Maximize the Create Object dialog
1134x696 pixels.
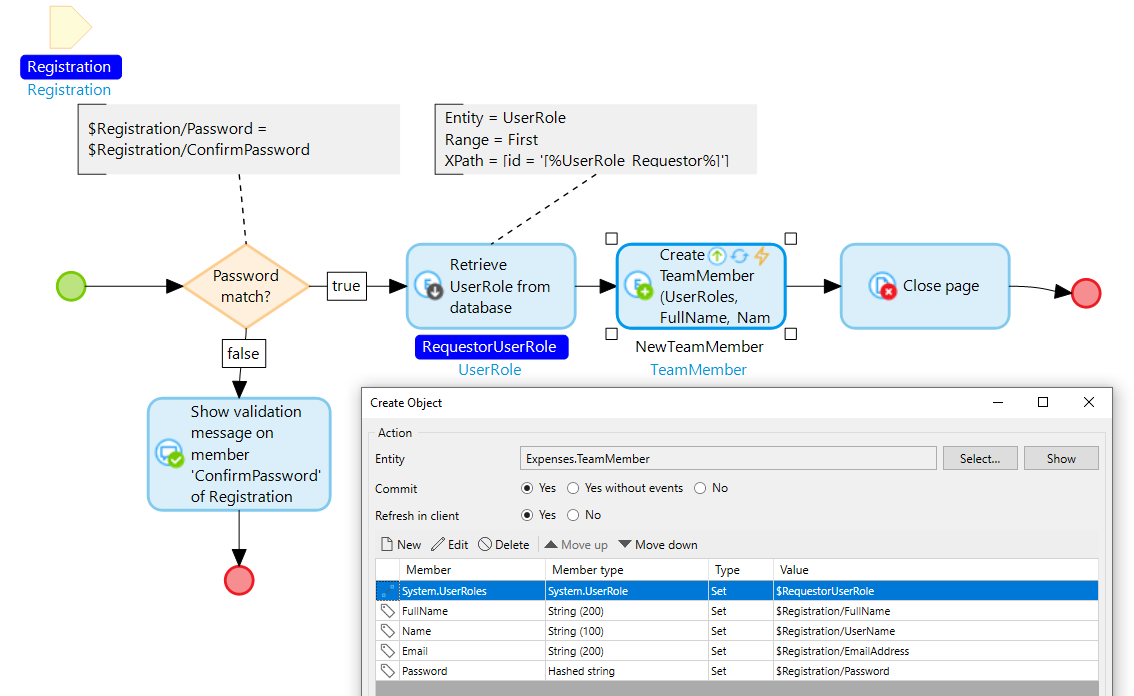point(1043,402)
